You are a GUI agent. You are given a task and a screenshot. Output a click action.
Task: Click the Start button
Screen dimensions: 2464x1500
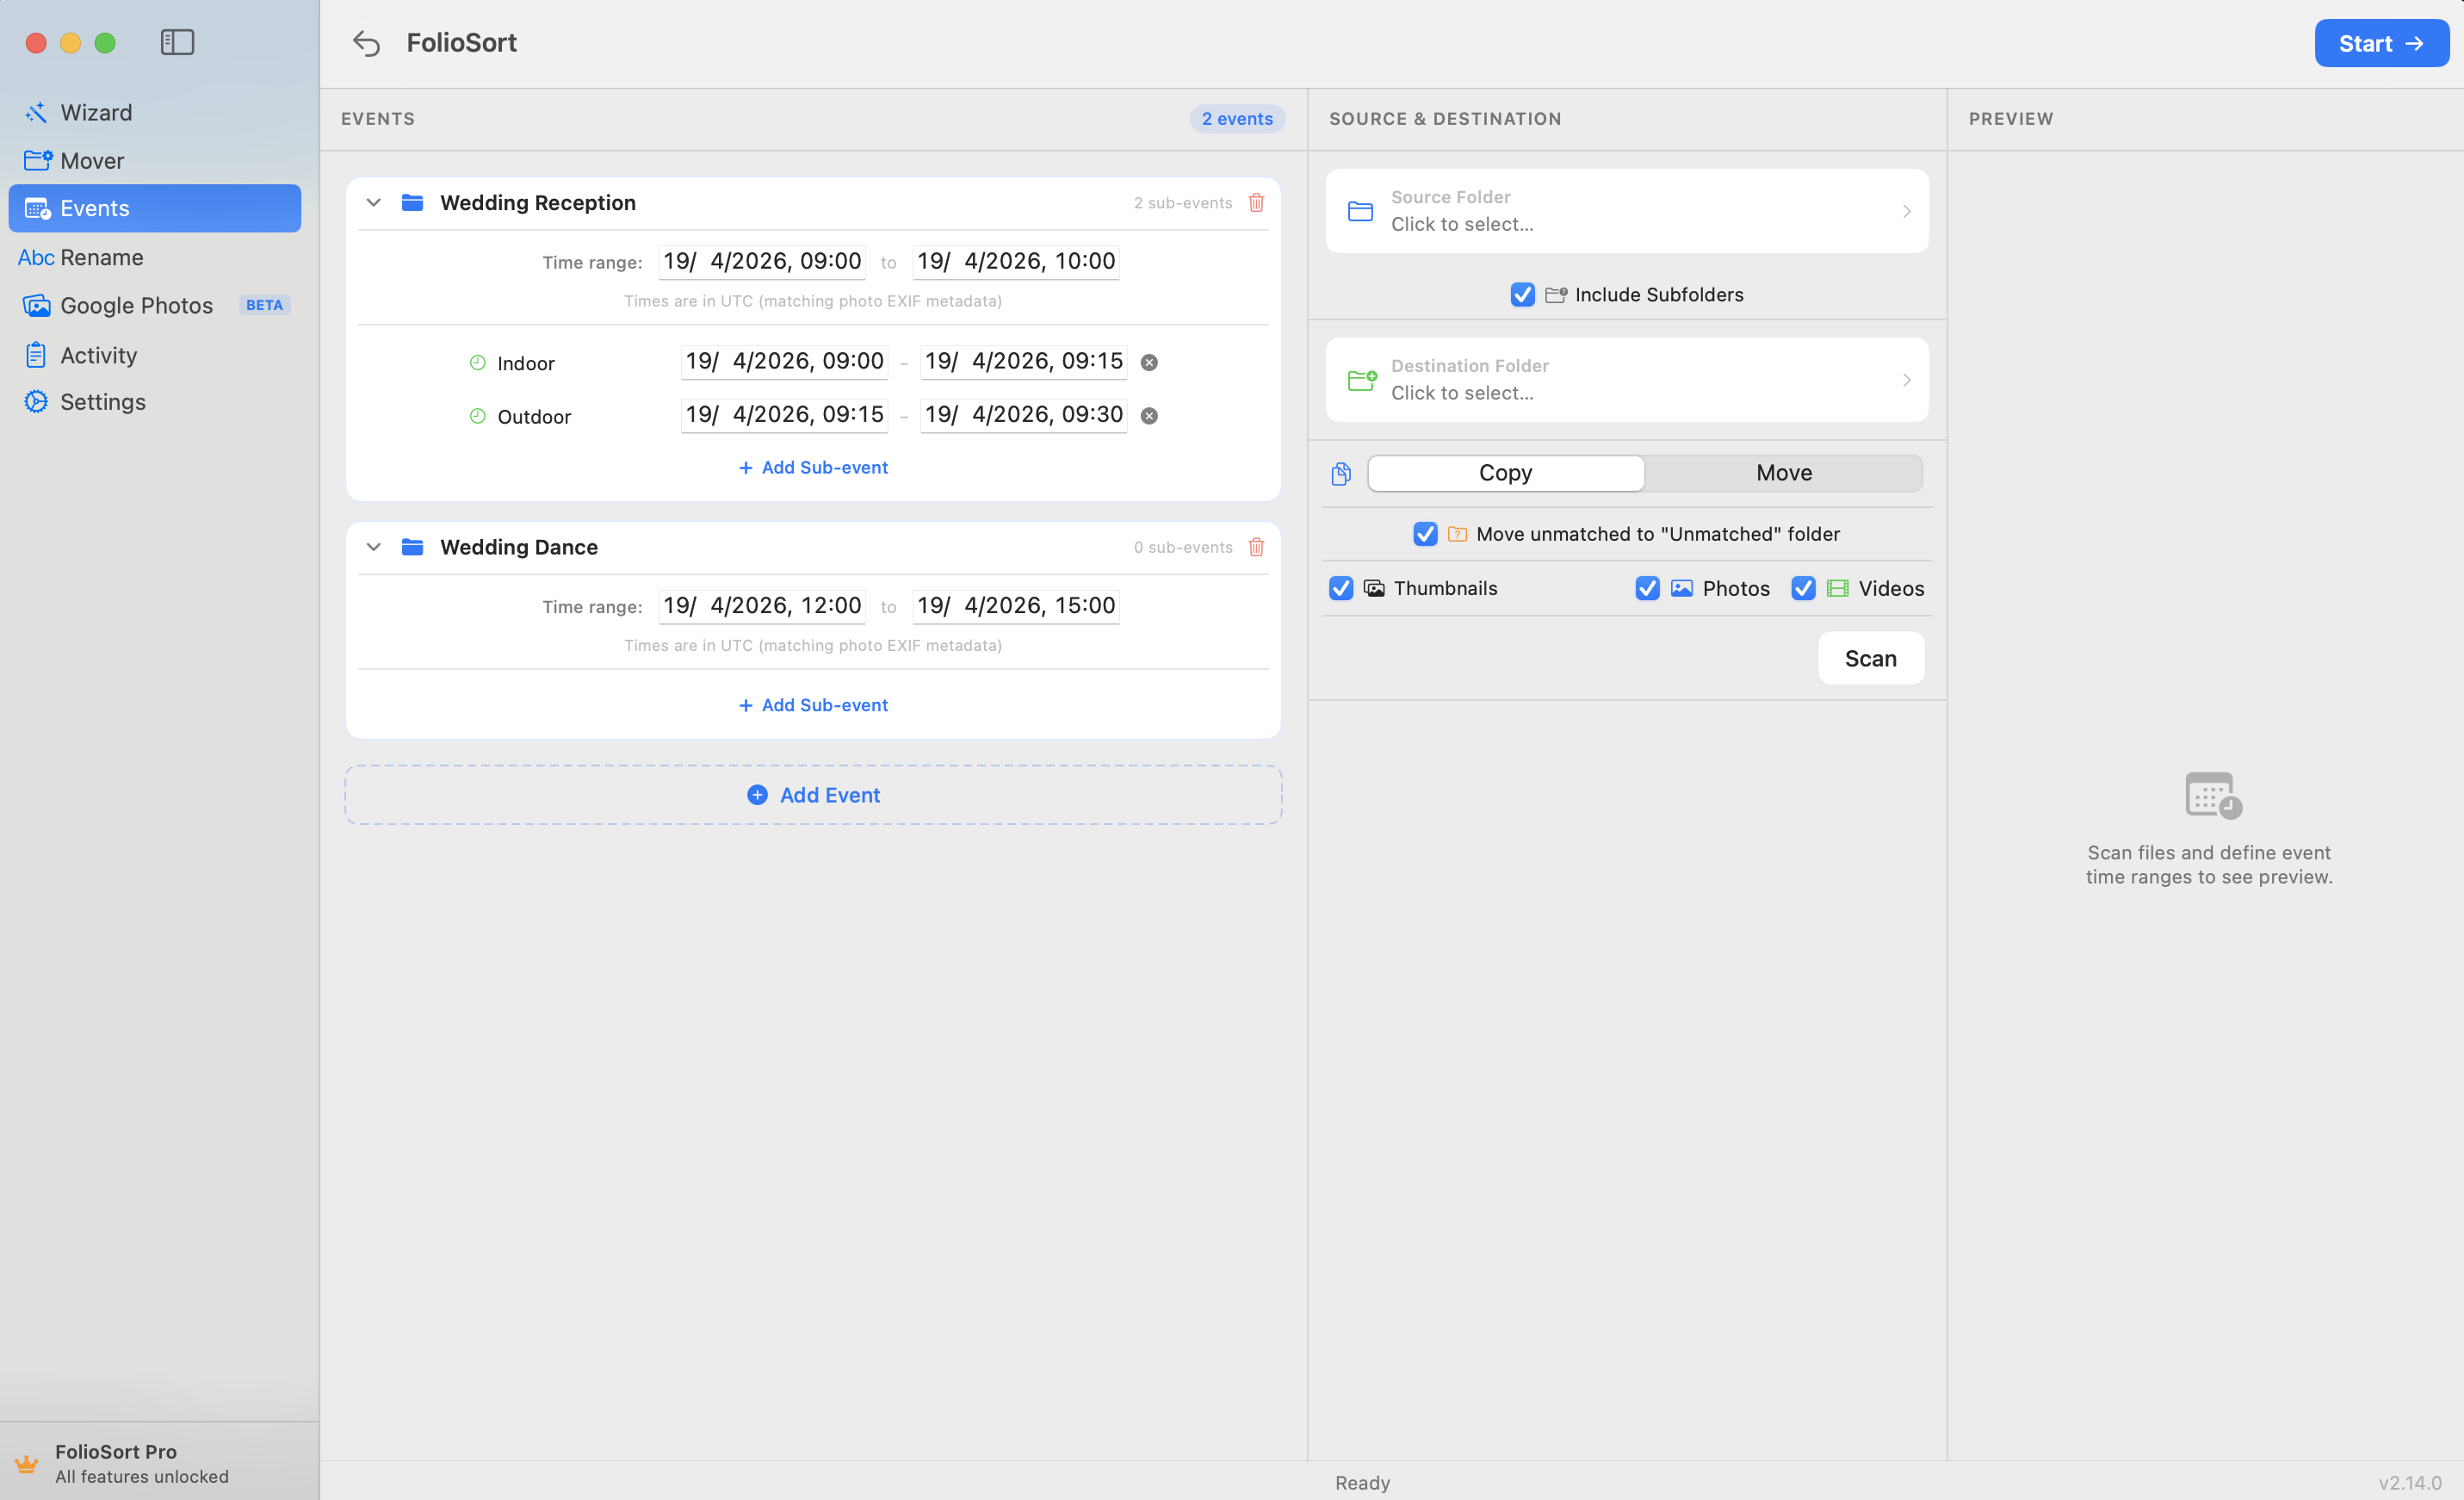(2381, 43)
